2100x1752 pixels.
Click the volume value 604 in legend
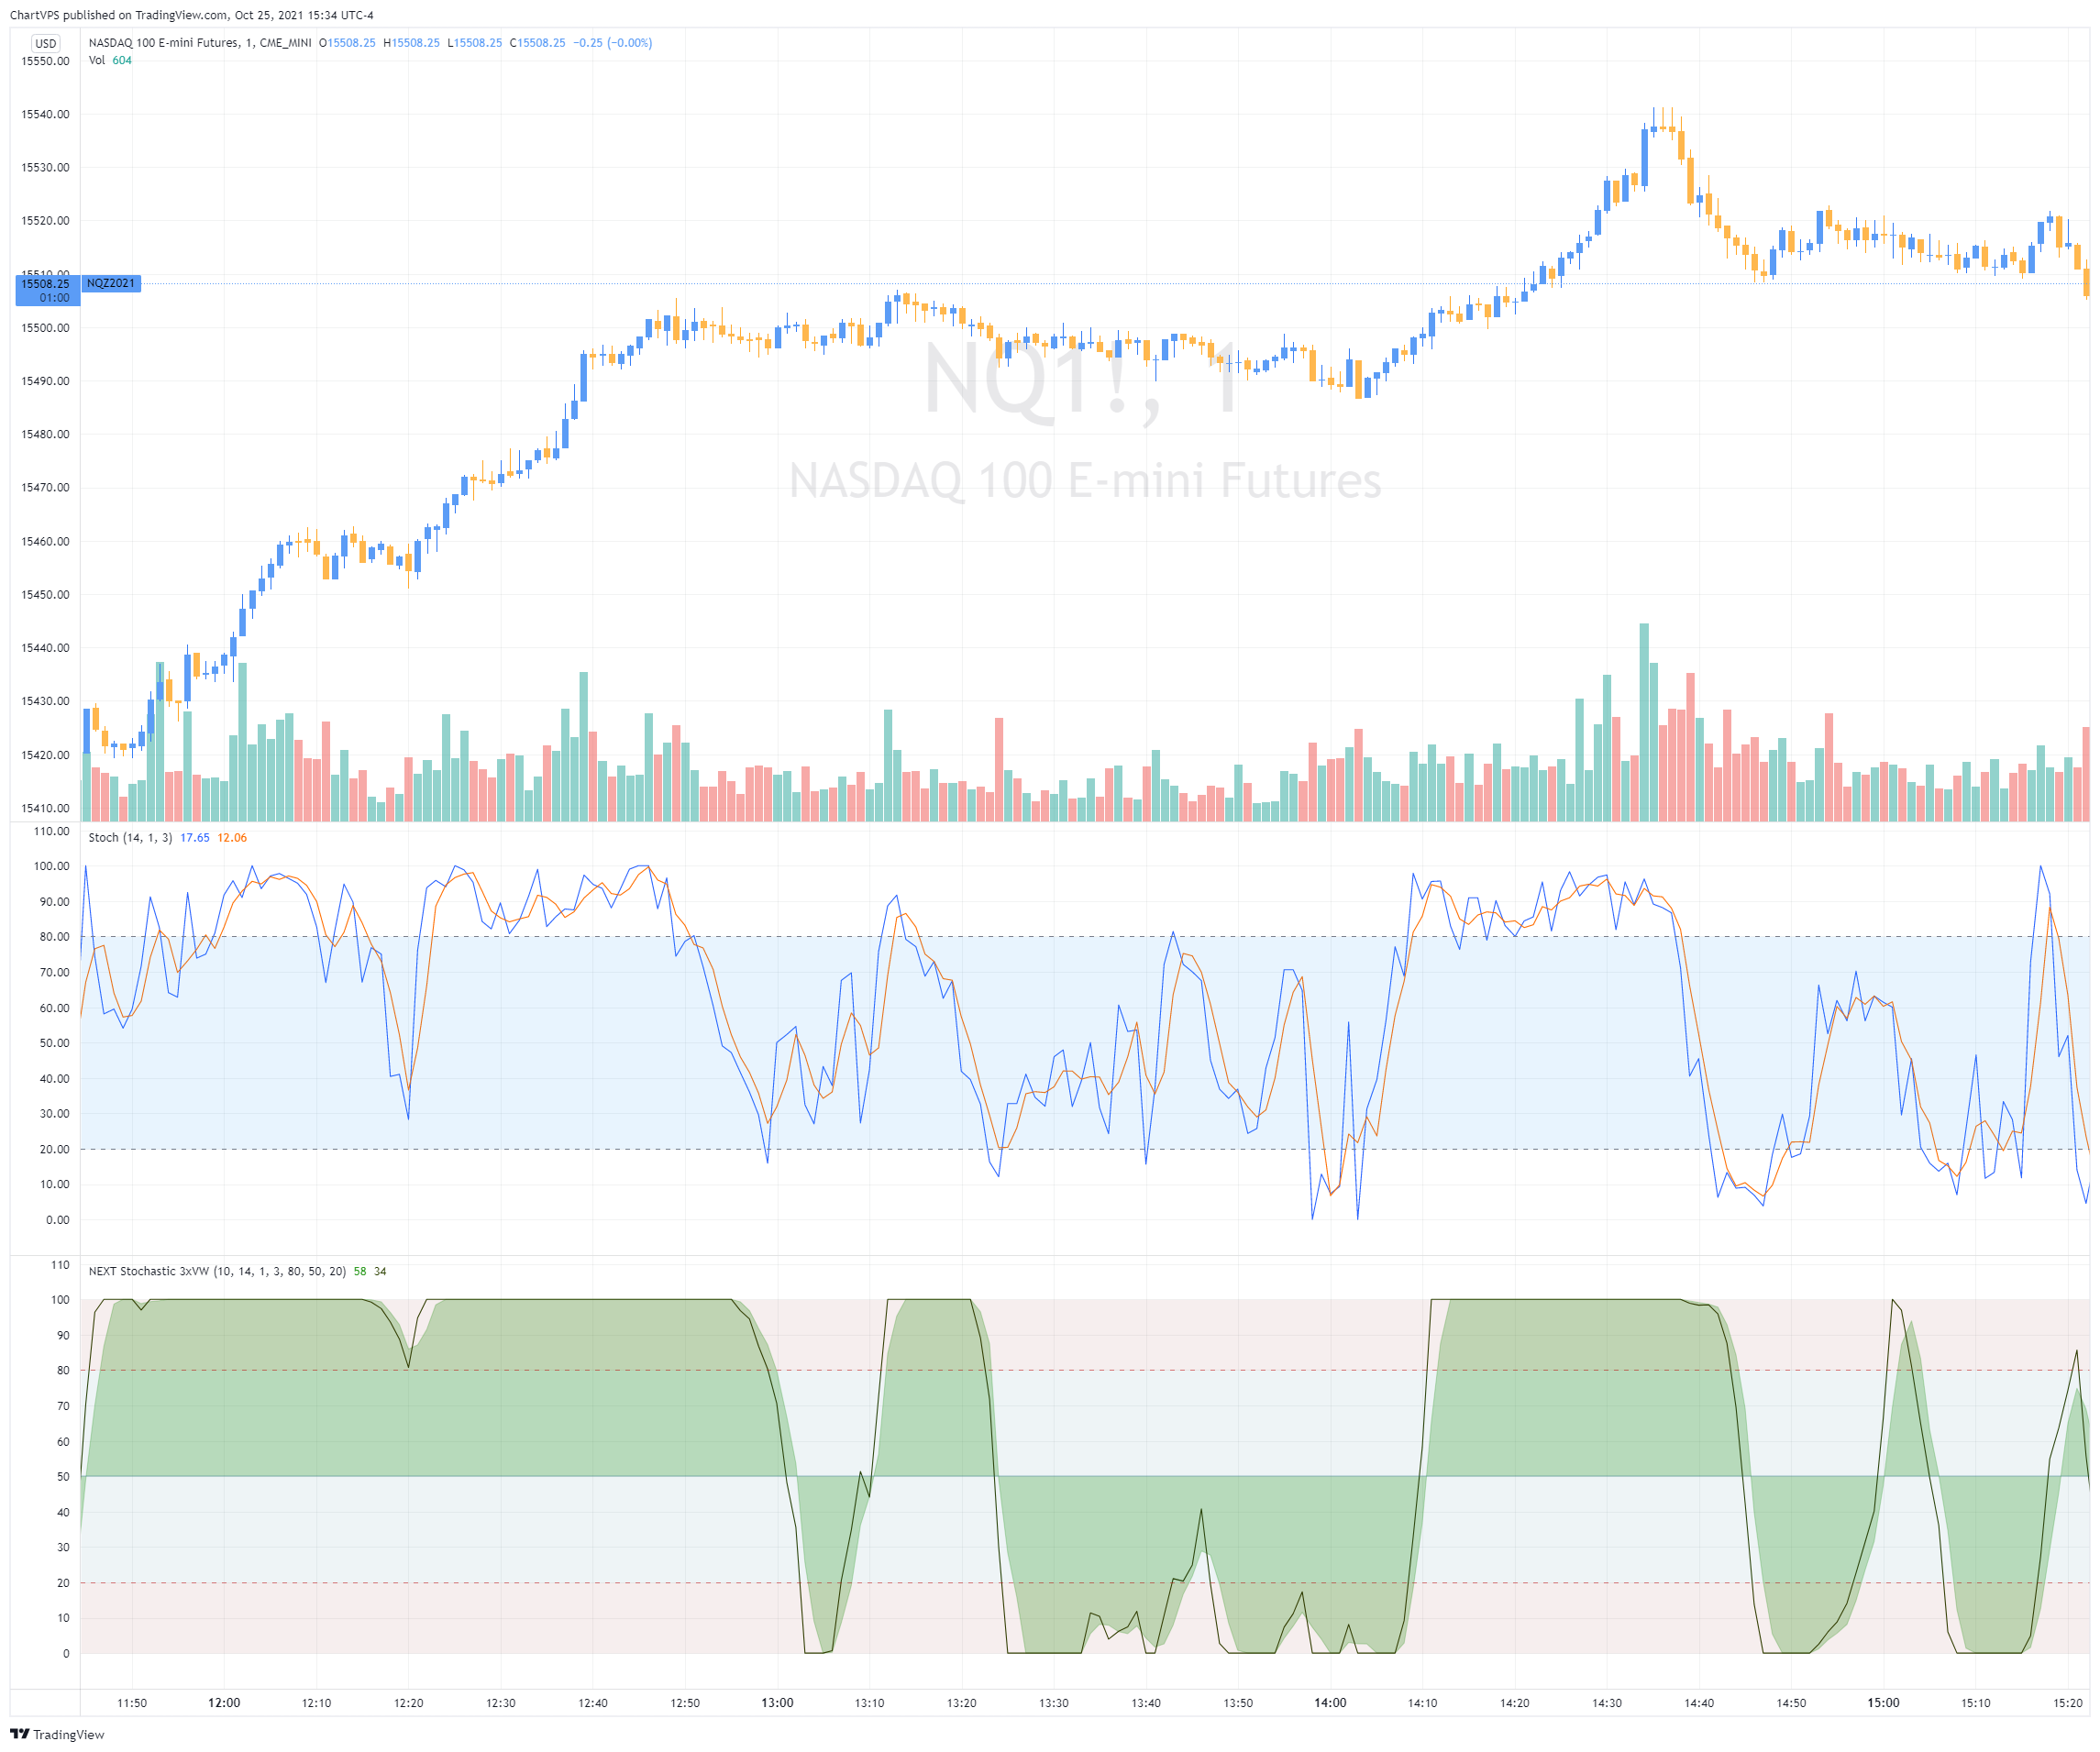[x=122, y=60]
